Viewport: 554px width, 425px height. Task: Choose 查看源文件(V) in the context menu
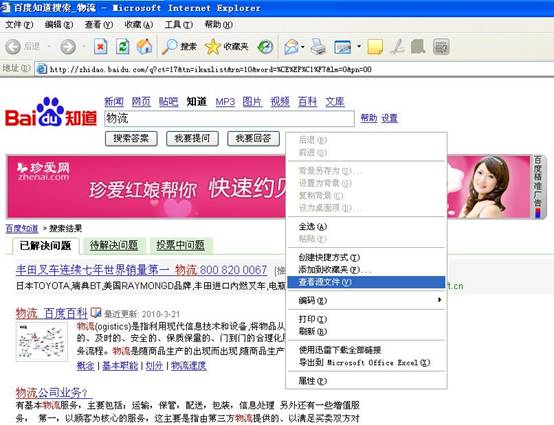click(x=366, y=282)
